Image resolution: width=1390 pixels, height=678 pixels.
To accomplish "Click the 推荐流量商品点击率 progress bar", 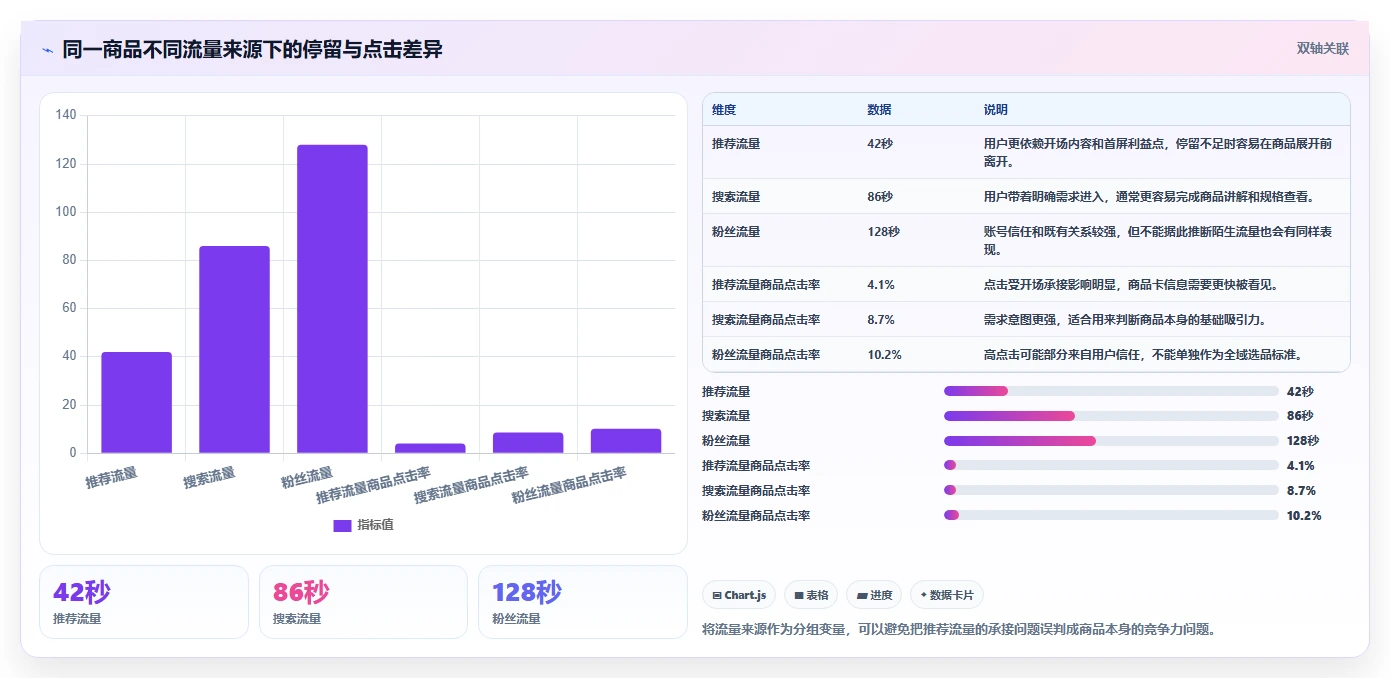I will tap(1111, 465).
